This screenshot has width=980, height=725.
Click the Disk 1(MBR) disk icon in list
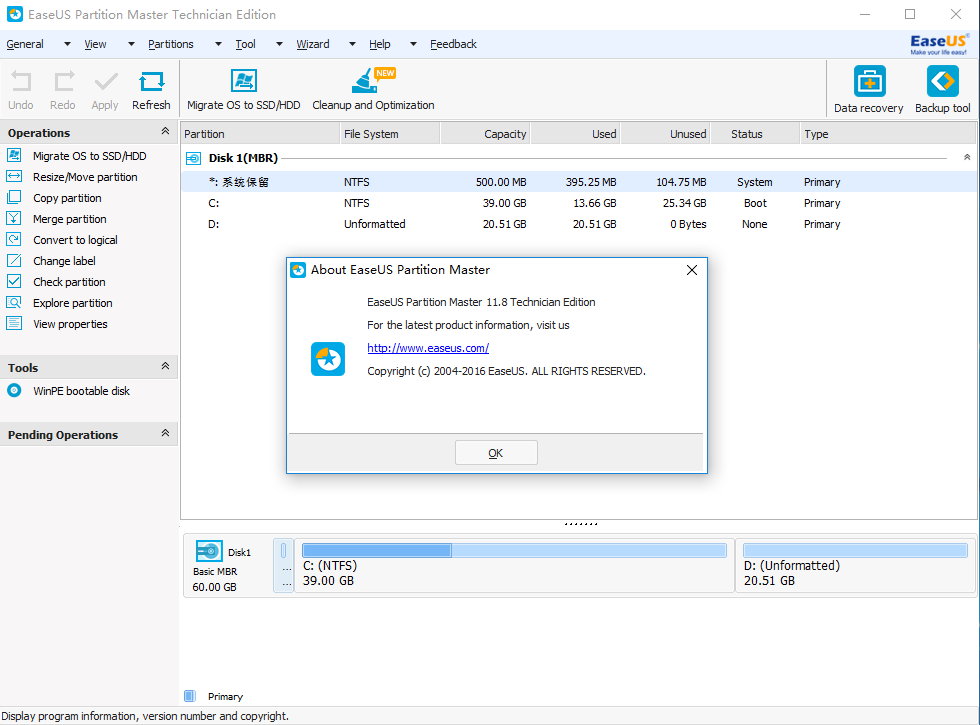click(x=193, y=159)
